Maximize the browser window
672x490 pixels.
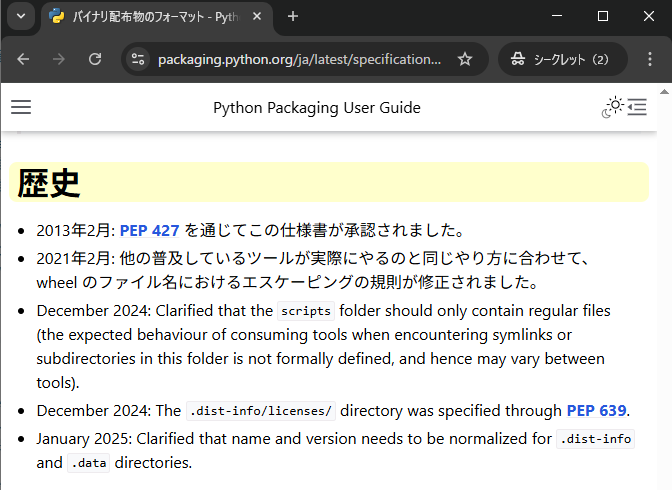[x=603, y=16]
